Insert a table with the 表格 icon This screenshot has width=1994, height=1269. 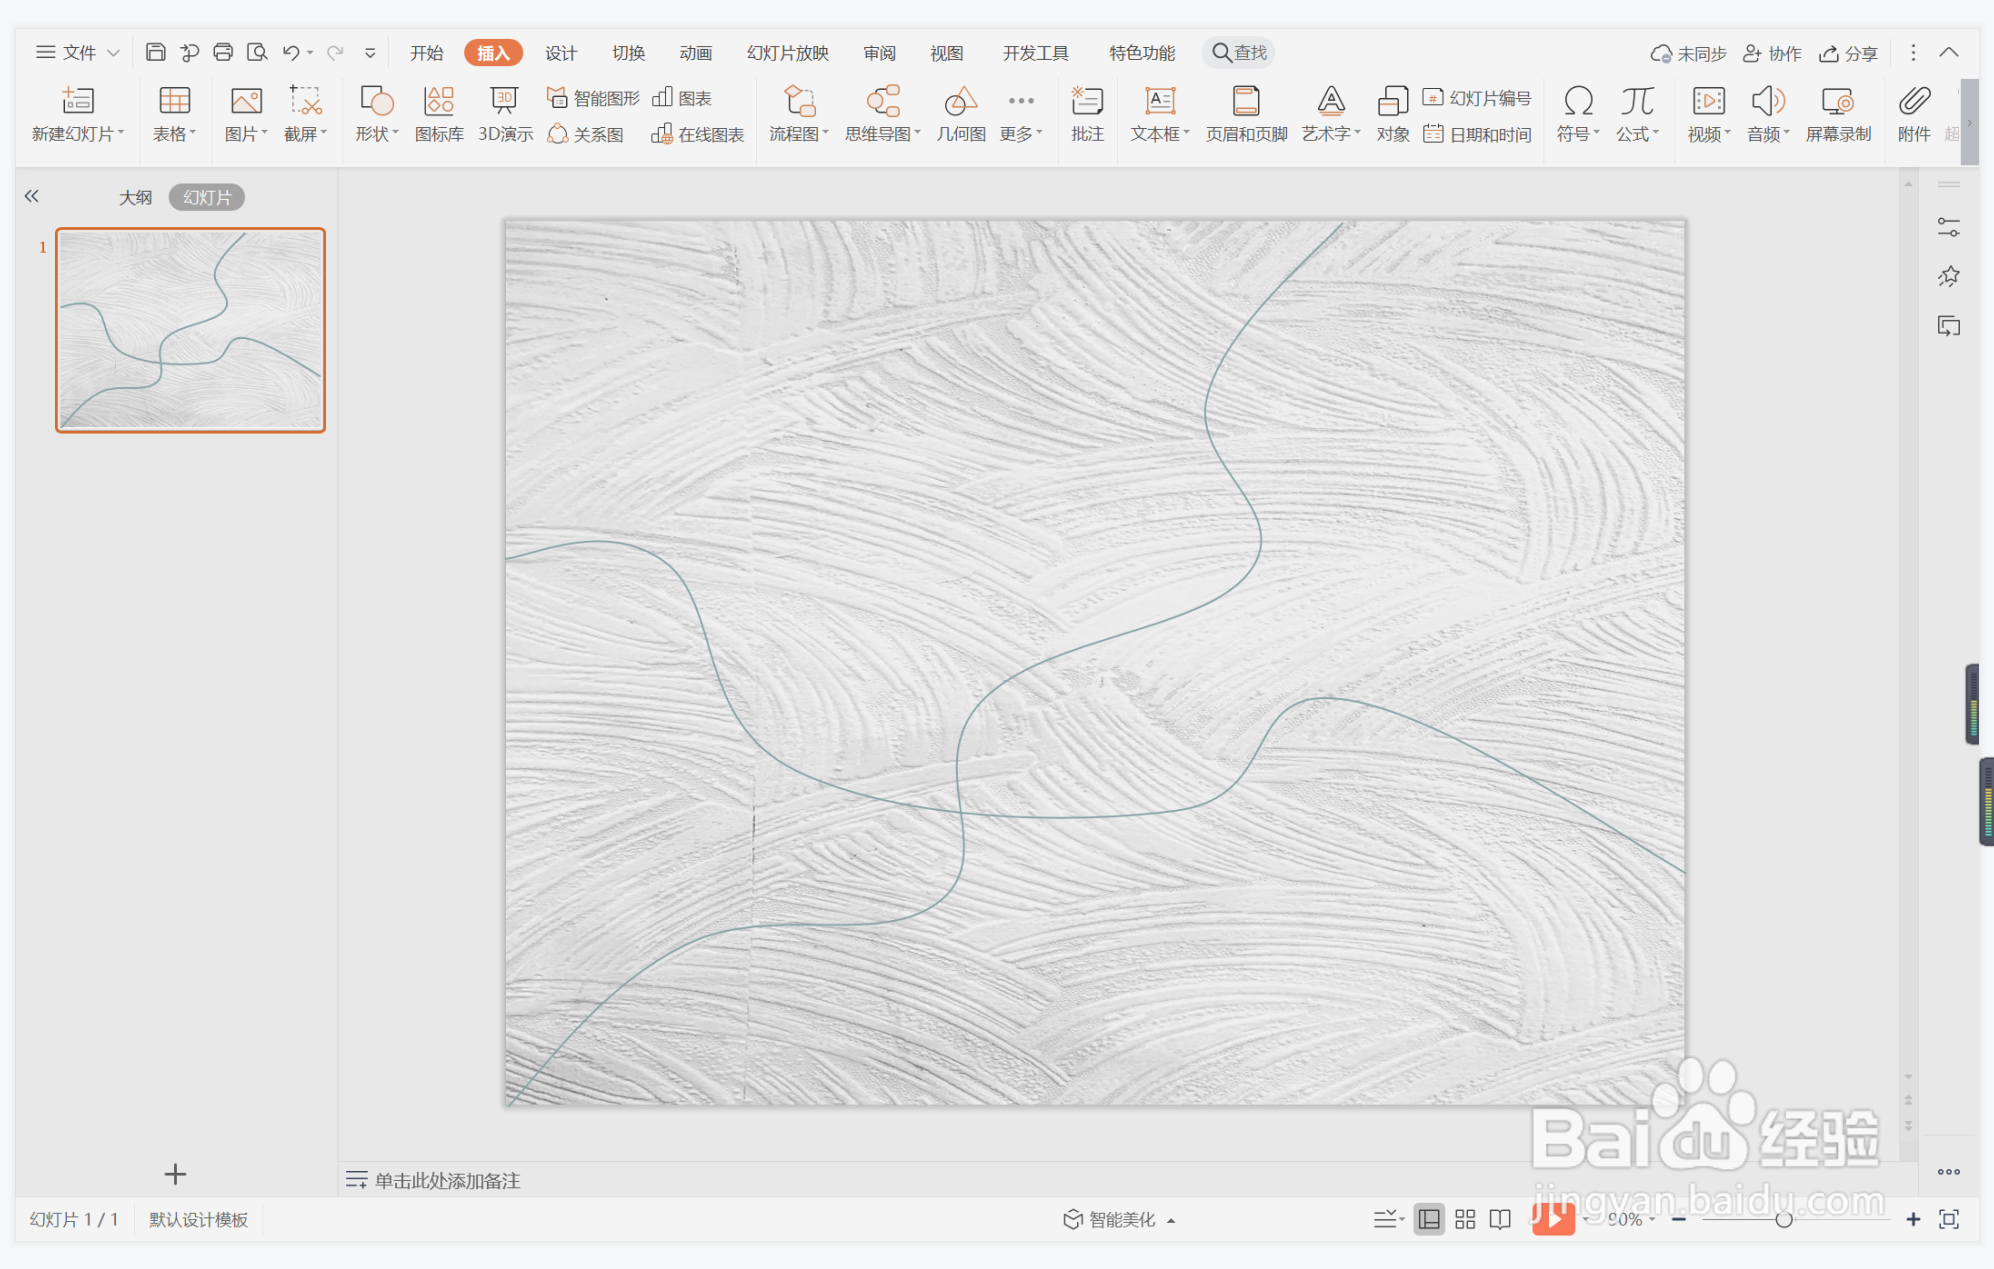point(174,101)
